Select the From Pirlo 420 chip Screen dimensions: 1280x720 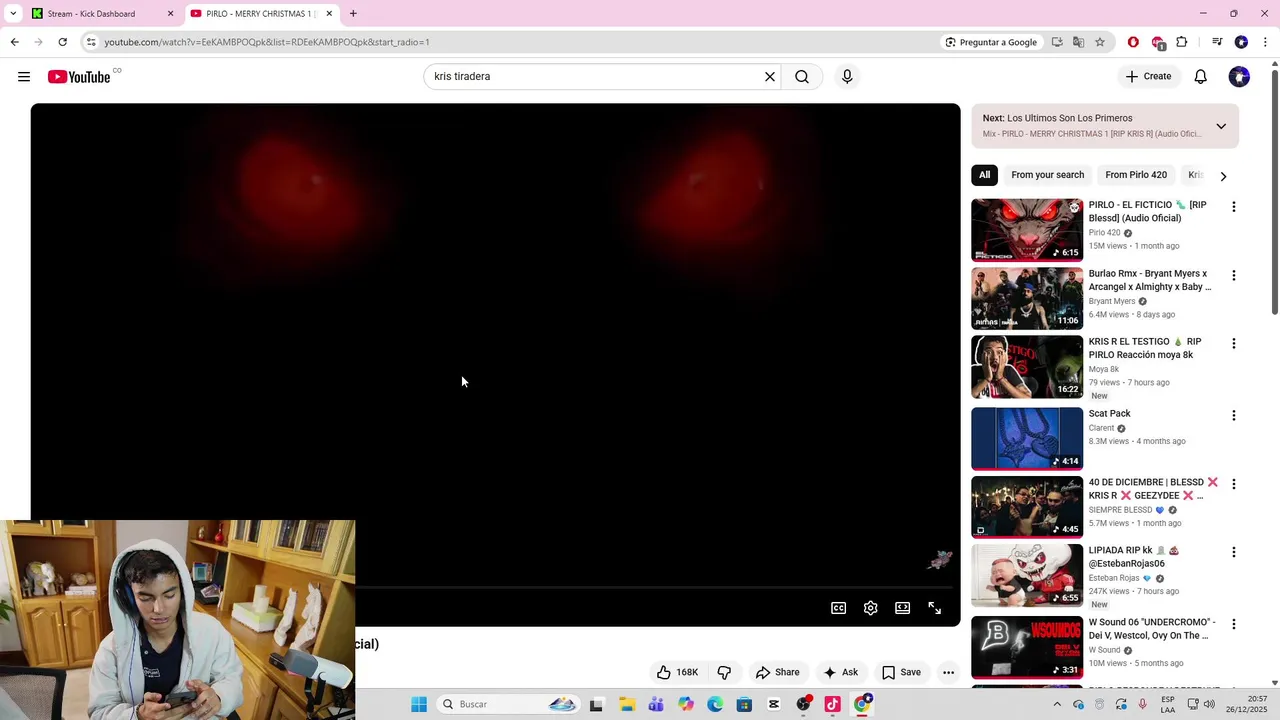point(1136,175)
